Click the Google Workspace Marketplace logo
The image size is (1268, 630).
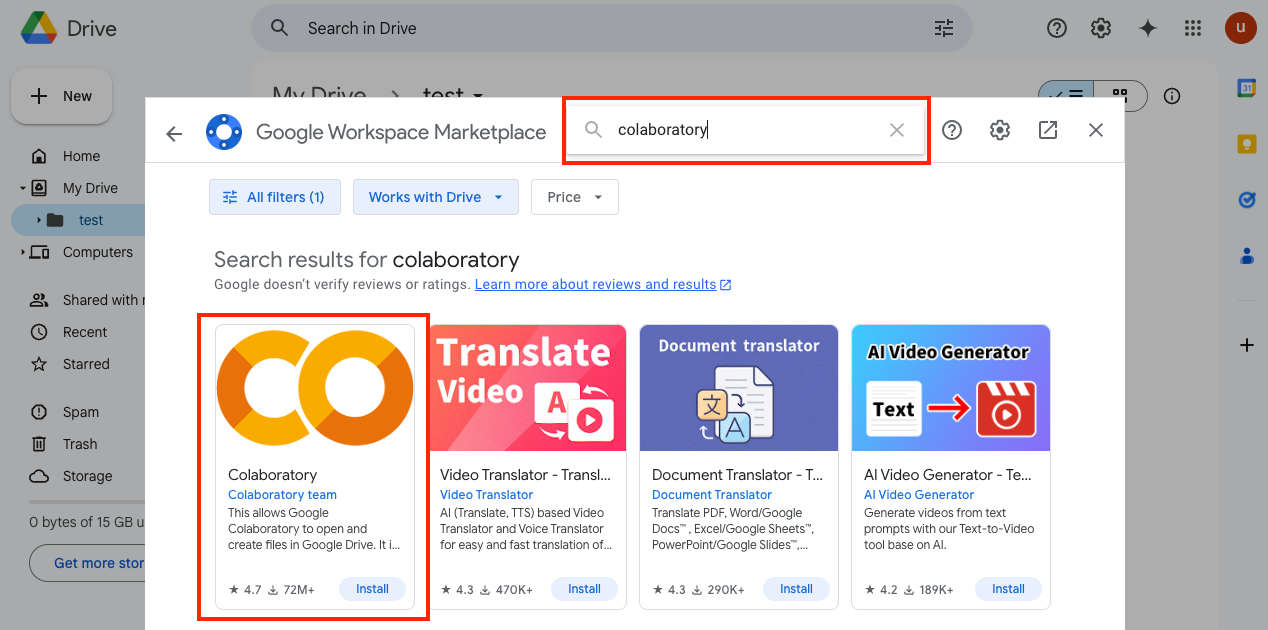[x=224, y=132]
